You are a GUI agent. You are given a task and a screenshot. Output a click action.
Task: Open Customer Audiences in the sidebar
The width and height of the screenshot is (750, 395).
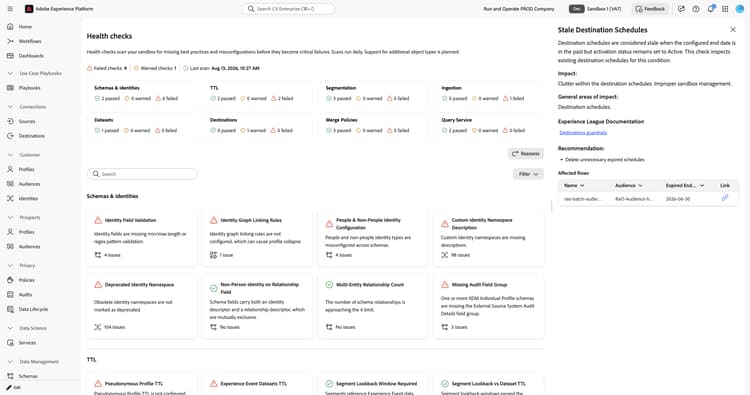point(29,184)
